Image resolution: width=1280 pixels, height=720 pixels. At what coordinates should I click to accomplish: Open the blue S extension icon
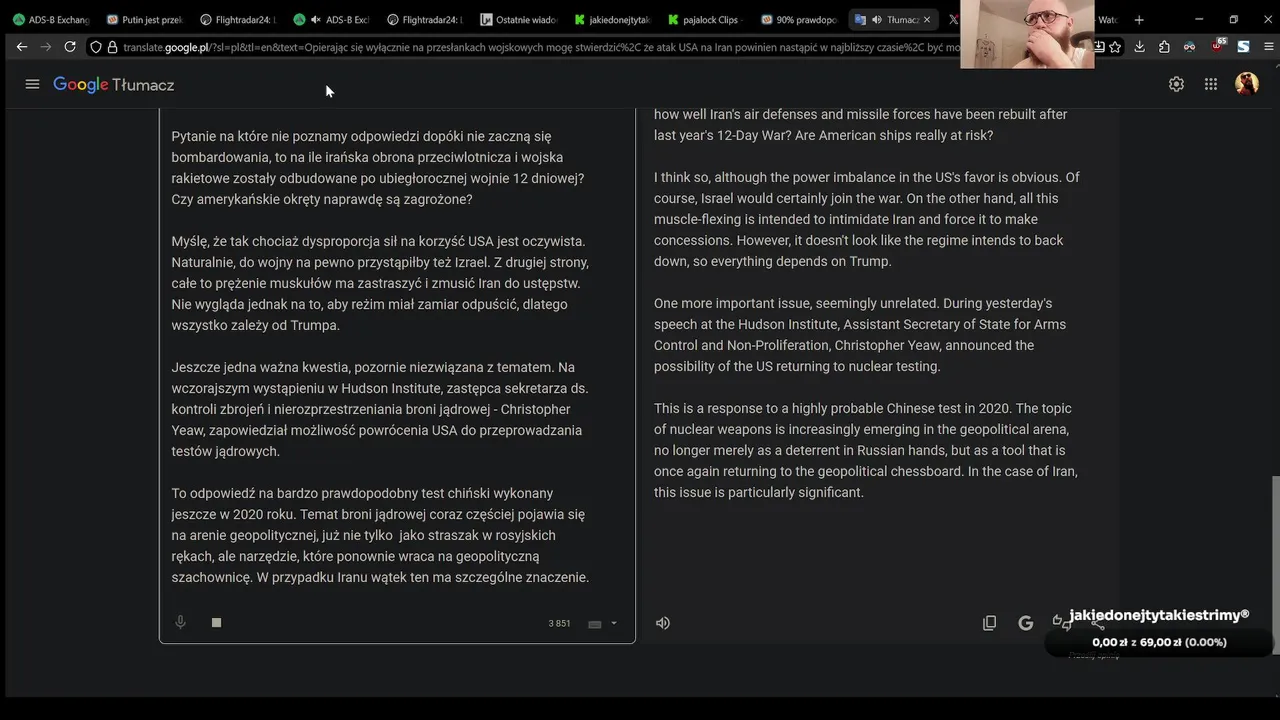pos(1243,46)
